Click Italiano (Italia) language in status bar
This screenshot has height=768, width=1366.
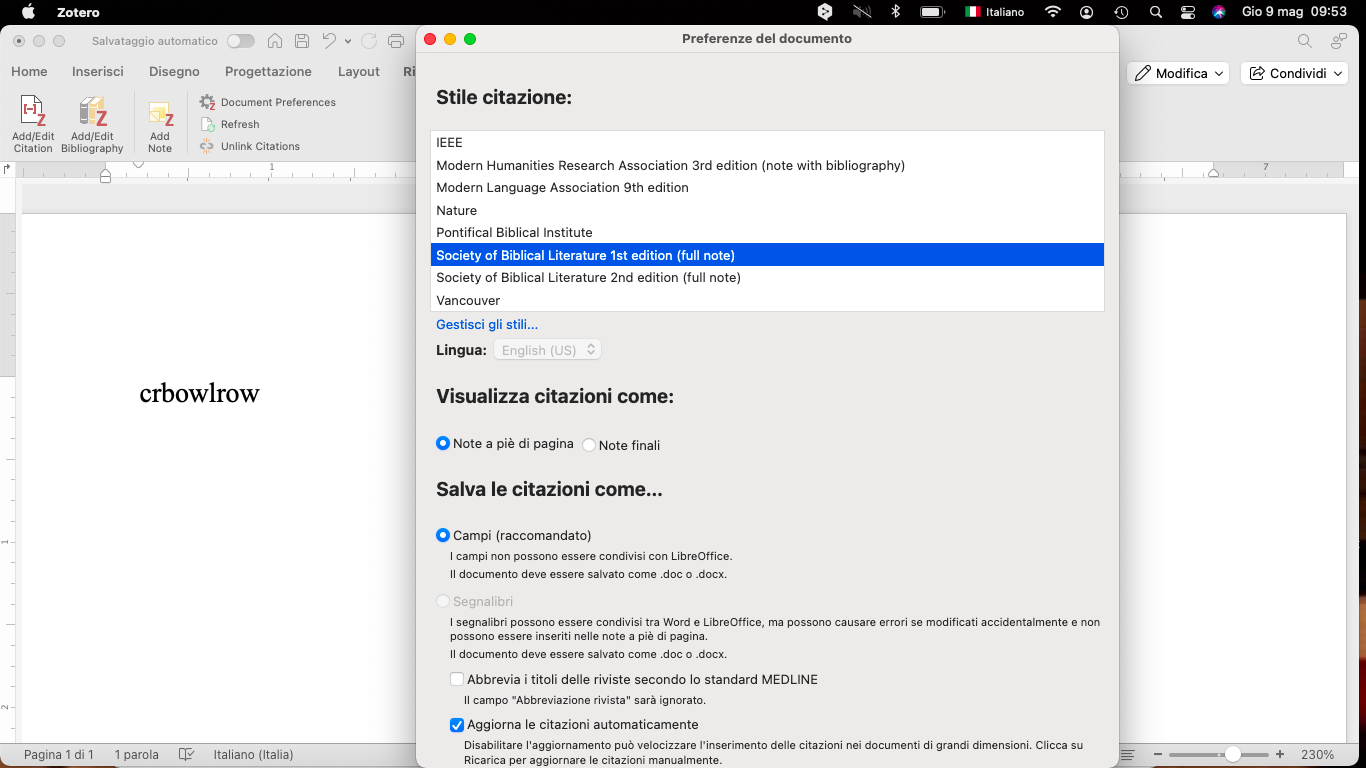[253, 755]
